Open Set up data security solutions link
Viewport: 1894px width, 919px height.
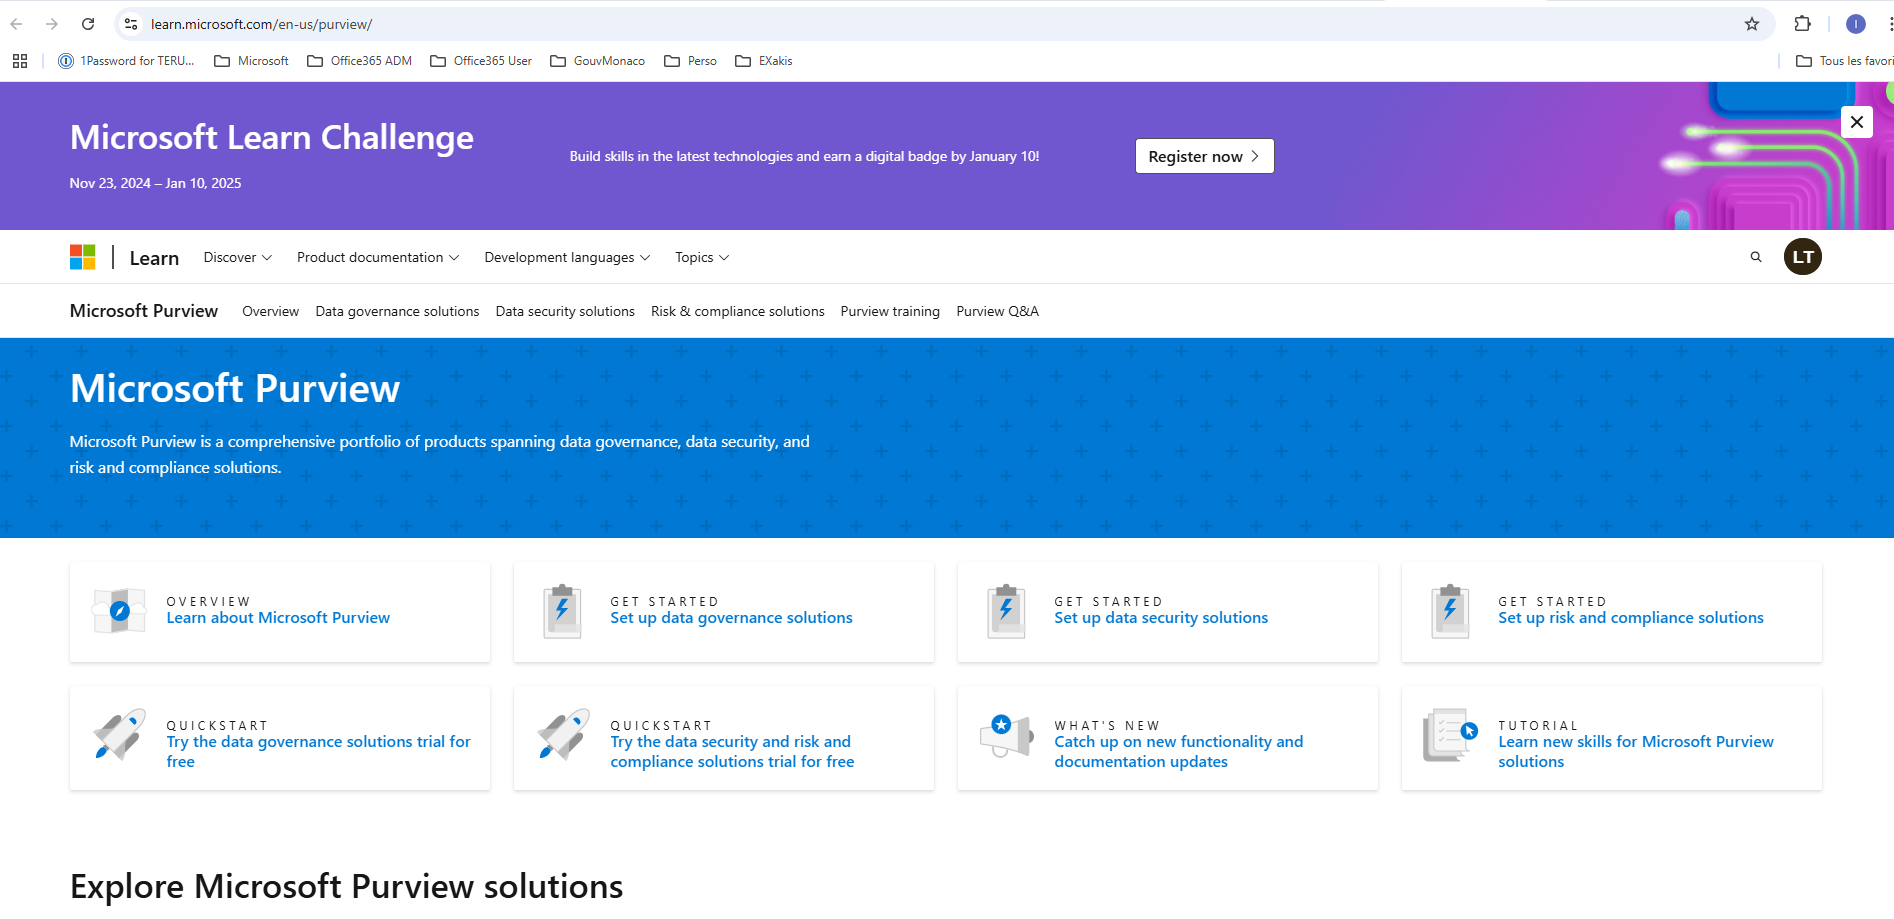1160,618
